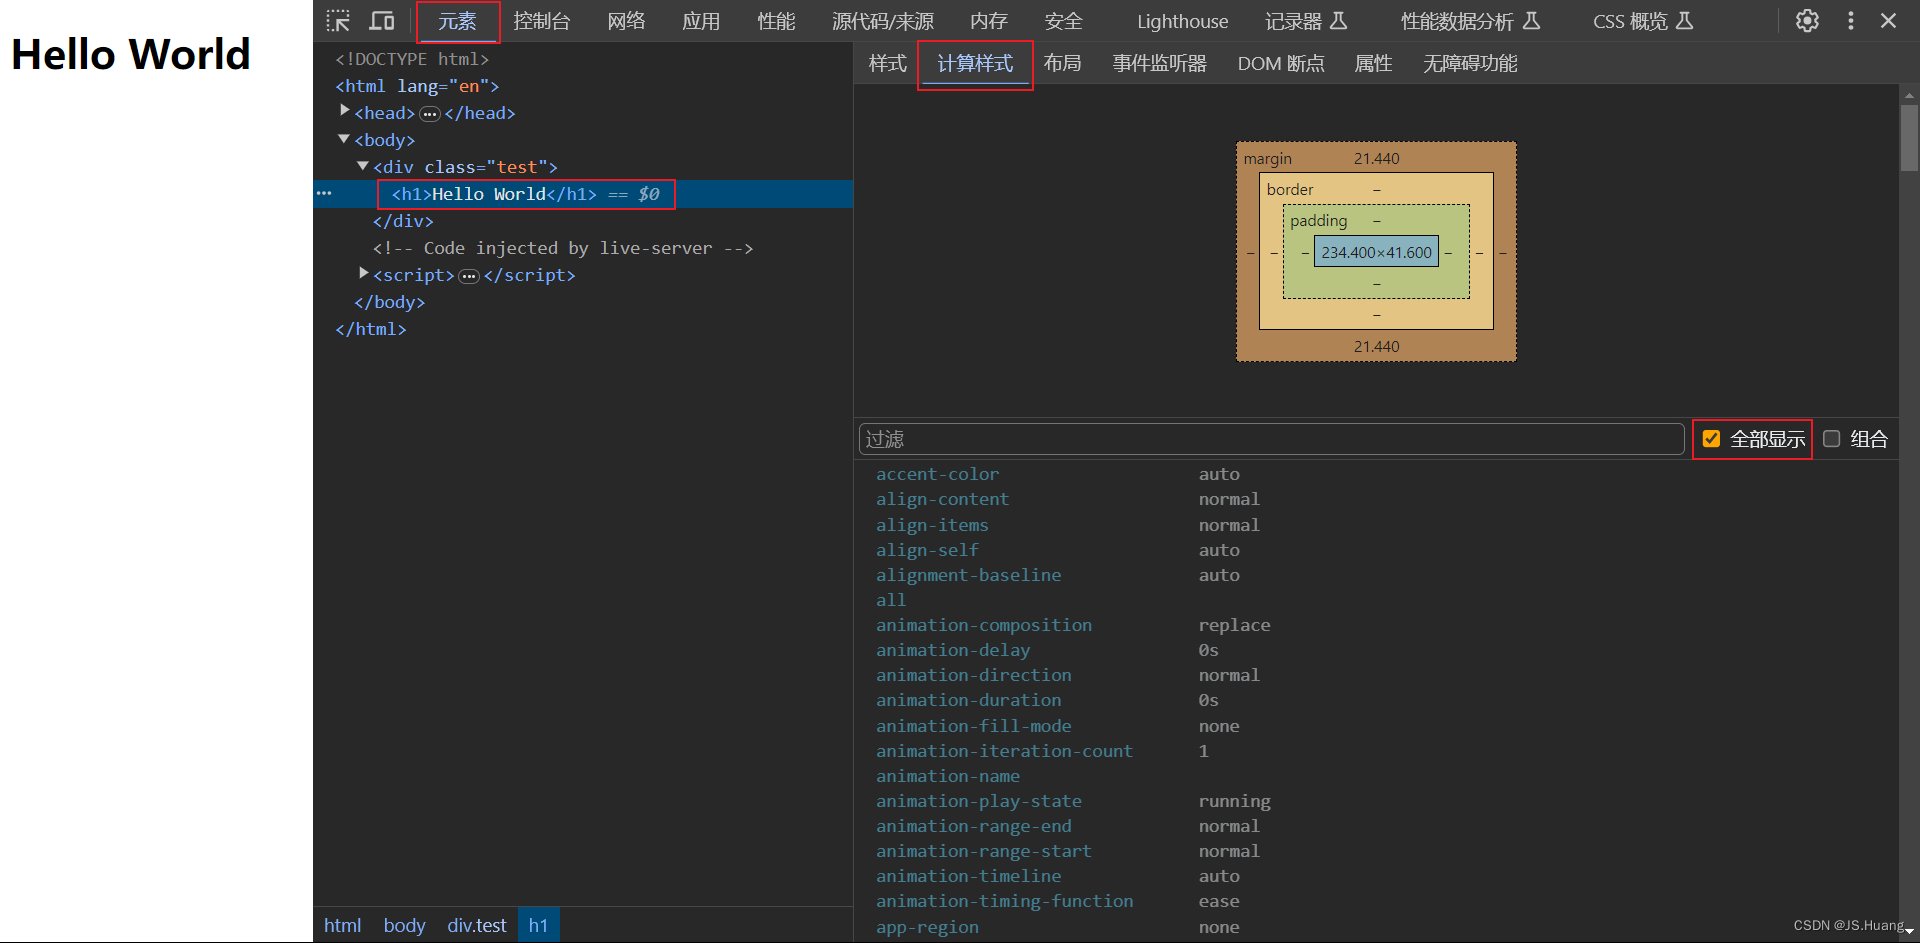The image size is (1920, 943).
Task: Click the box model content size 234.400×41.600
Action: [x=1376, y=252]
